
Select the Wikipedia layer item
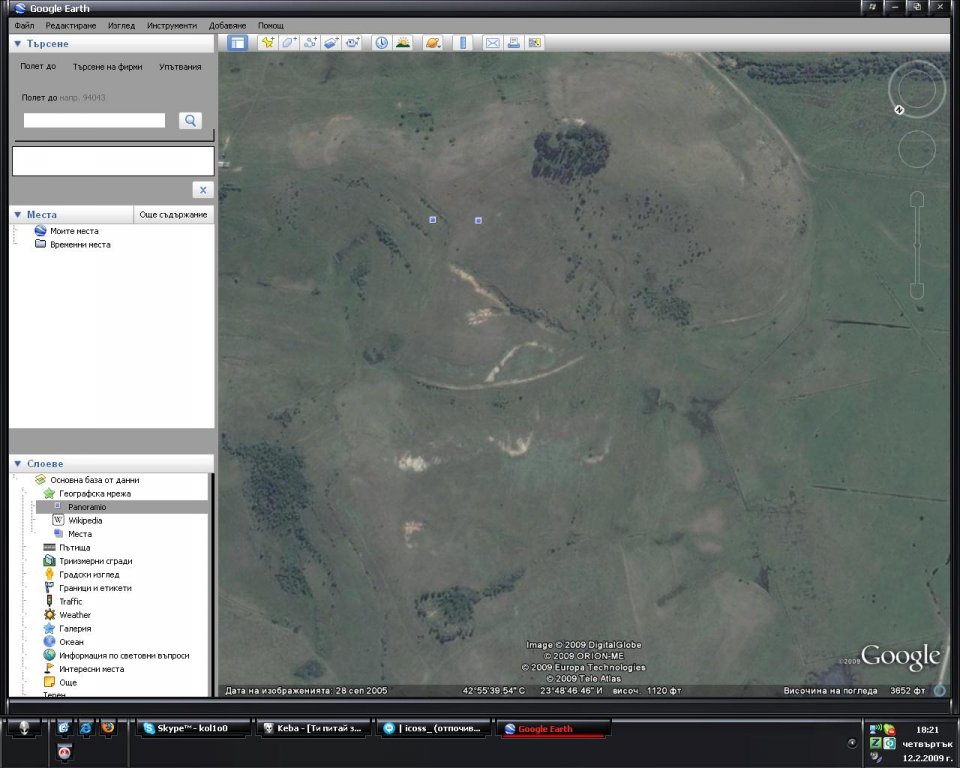point(84,520)
